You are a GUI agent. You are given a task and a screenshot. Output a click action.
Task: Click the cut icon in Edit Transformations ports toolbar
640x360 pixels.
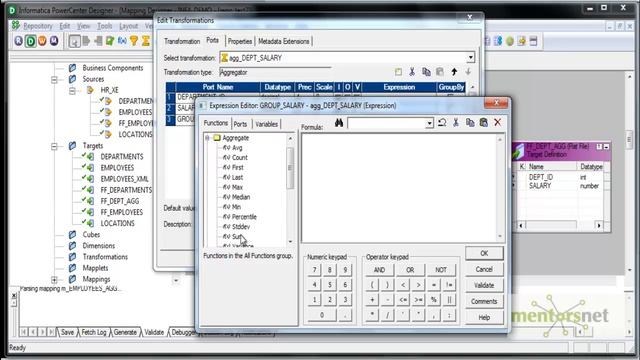click(412, 72)
